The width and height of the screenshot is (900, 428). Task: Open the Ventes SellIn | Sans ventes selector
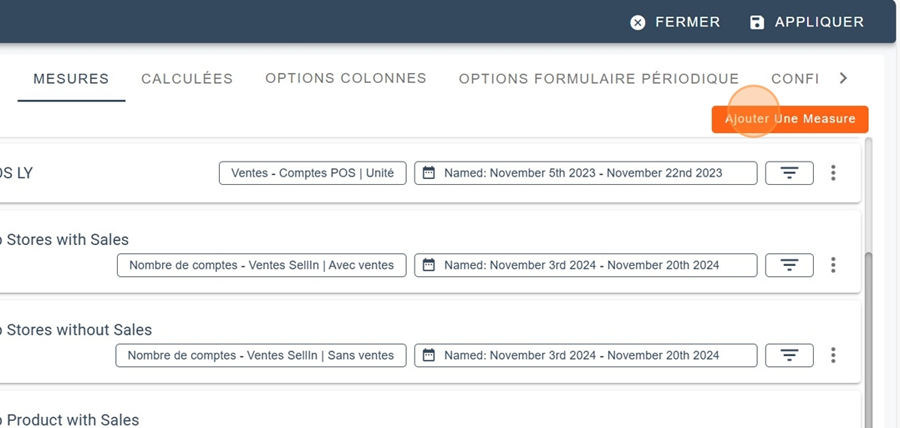[260, 355]
